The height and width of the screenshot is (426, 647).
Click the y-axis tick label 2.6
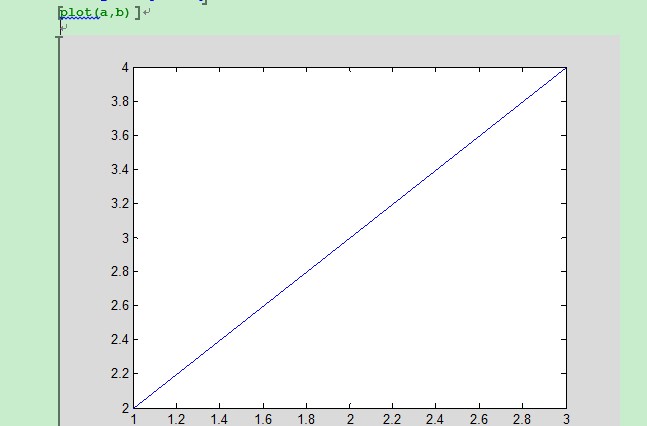(x=120, y=305)
